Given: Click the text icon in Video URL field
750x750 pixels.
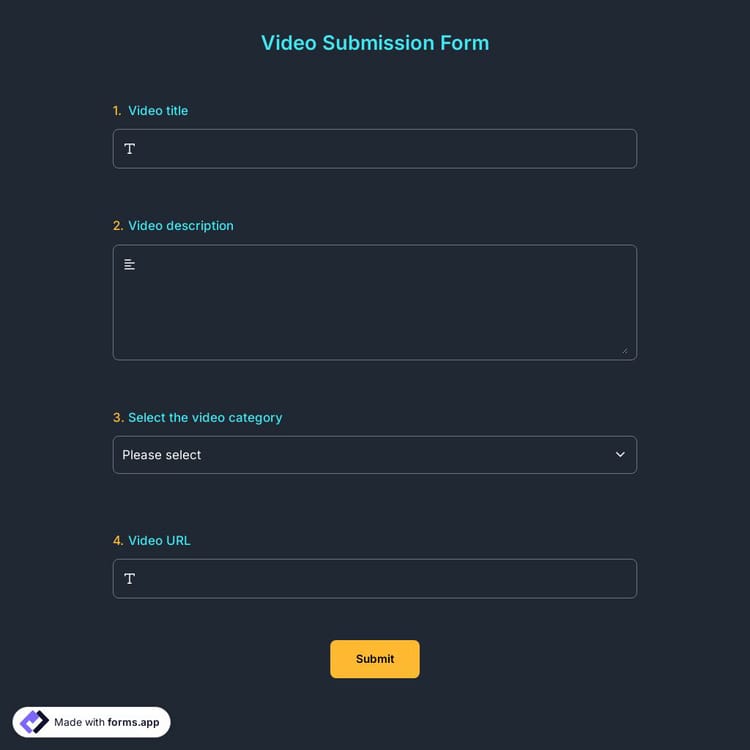Looking at the screenshot, I should [x=129, y=579].
